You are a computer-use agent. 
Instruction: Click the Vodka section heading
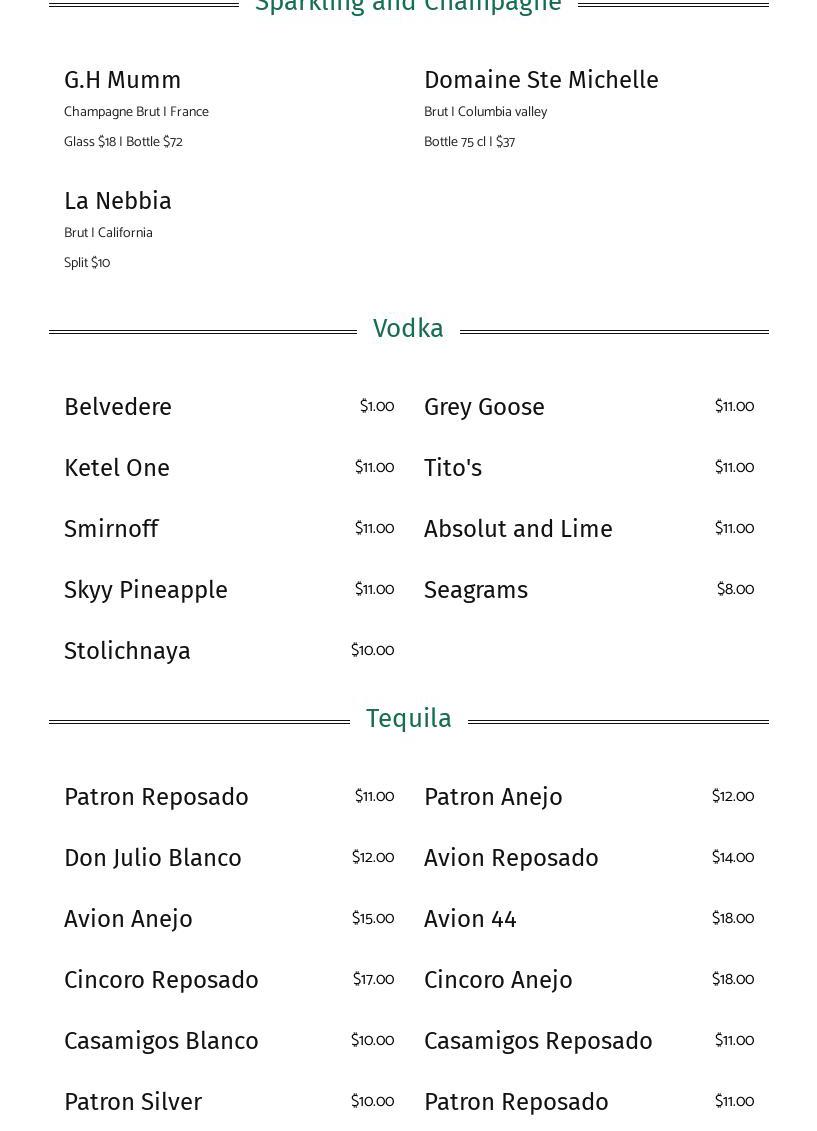[408, 329]
